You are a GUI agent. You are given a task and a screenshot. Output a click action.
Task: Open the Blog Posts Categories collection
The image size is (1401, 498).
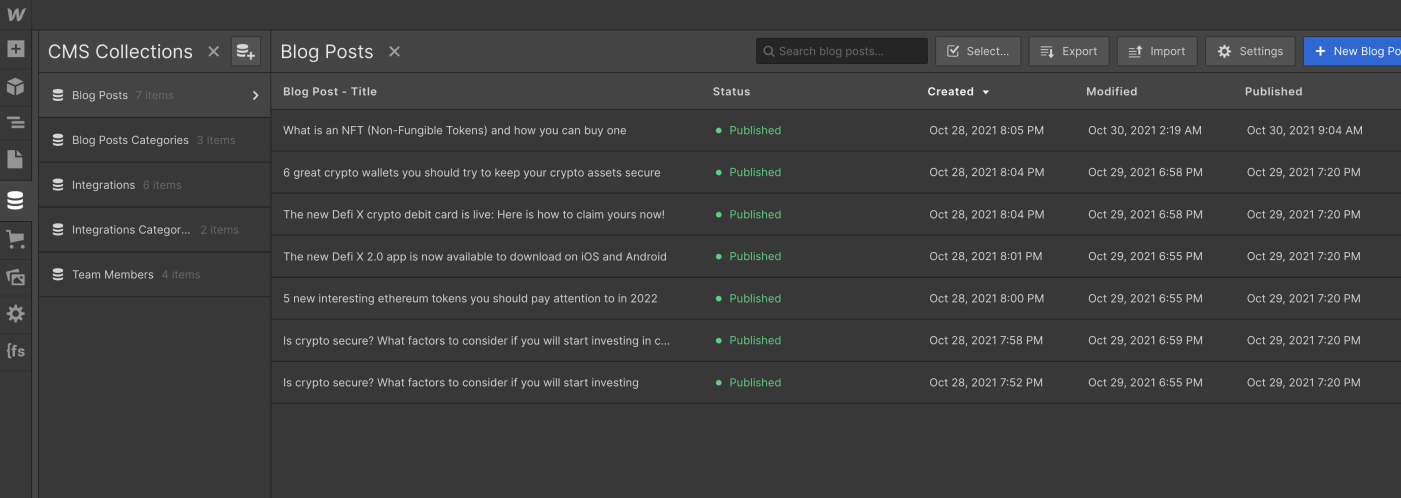[x=155, y=140]
